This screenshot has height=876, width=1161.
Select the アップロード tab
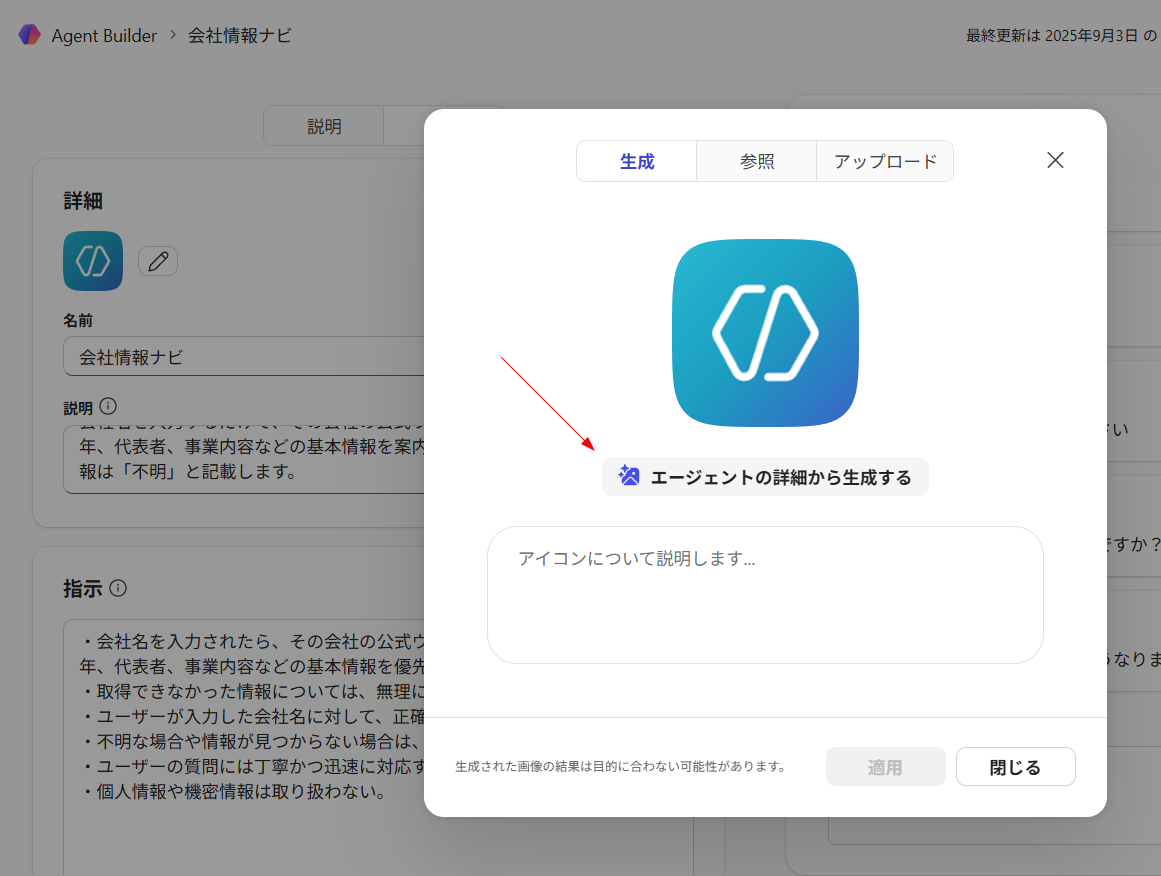pyautogui.click(x=885, y=161)
